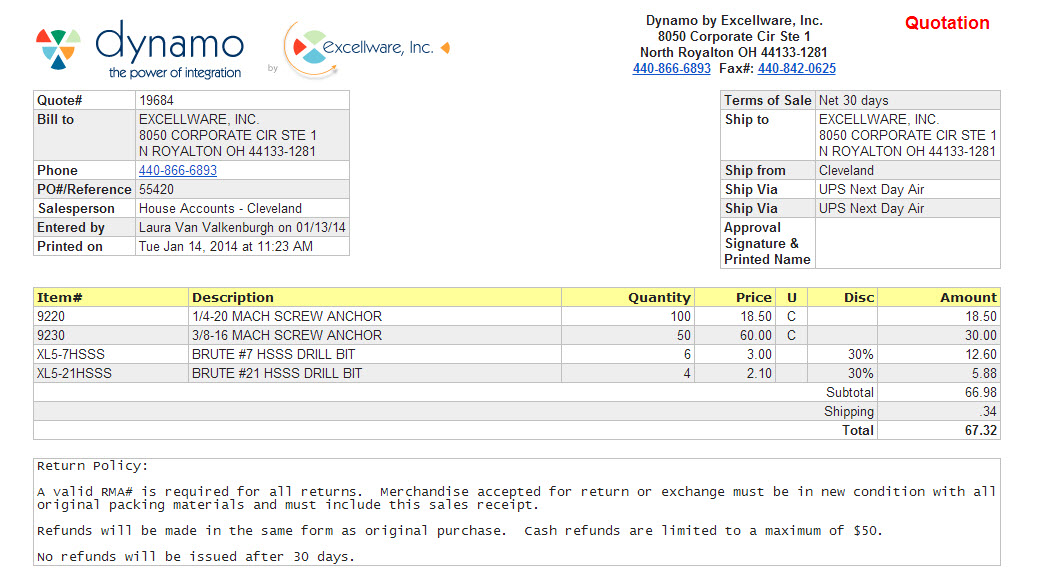This screenshot has width=1043, height=583.
Task: Click the PO#/Reference value 55420
Action: click(x=156, y=190)
